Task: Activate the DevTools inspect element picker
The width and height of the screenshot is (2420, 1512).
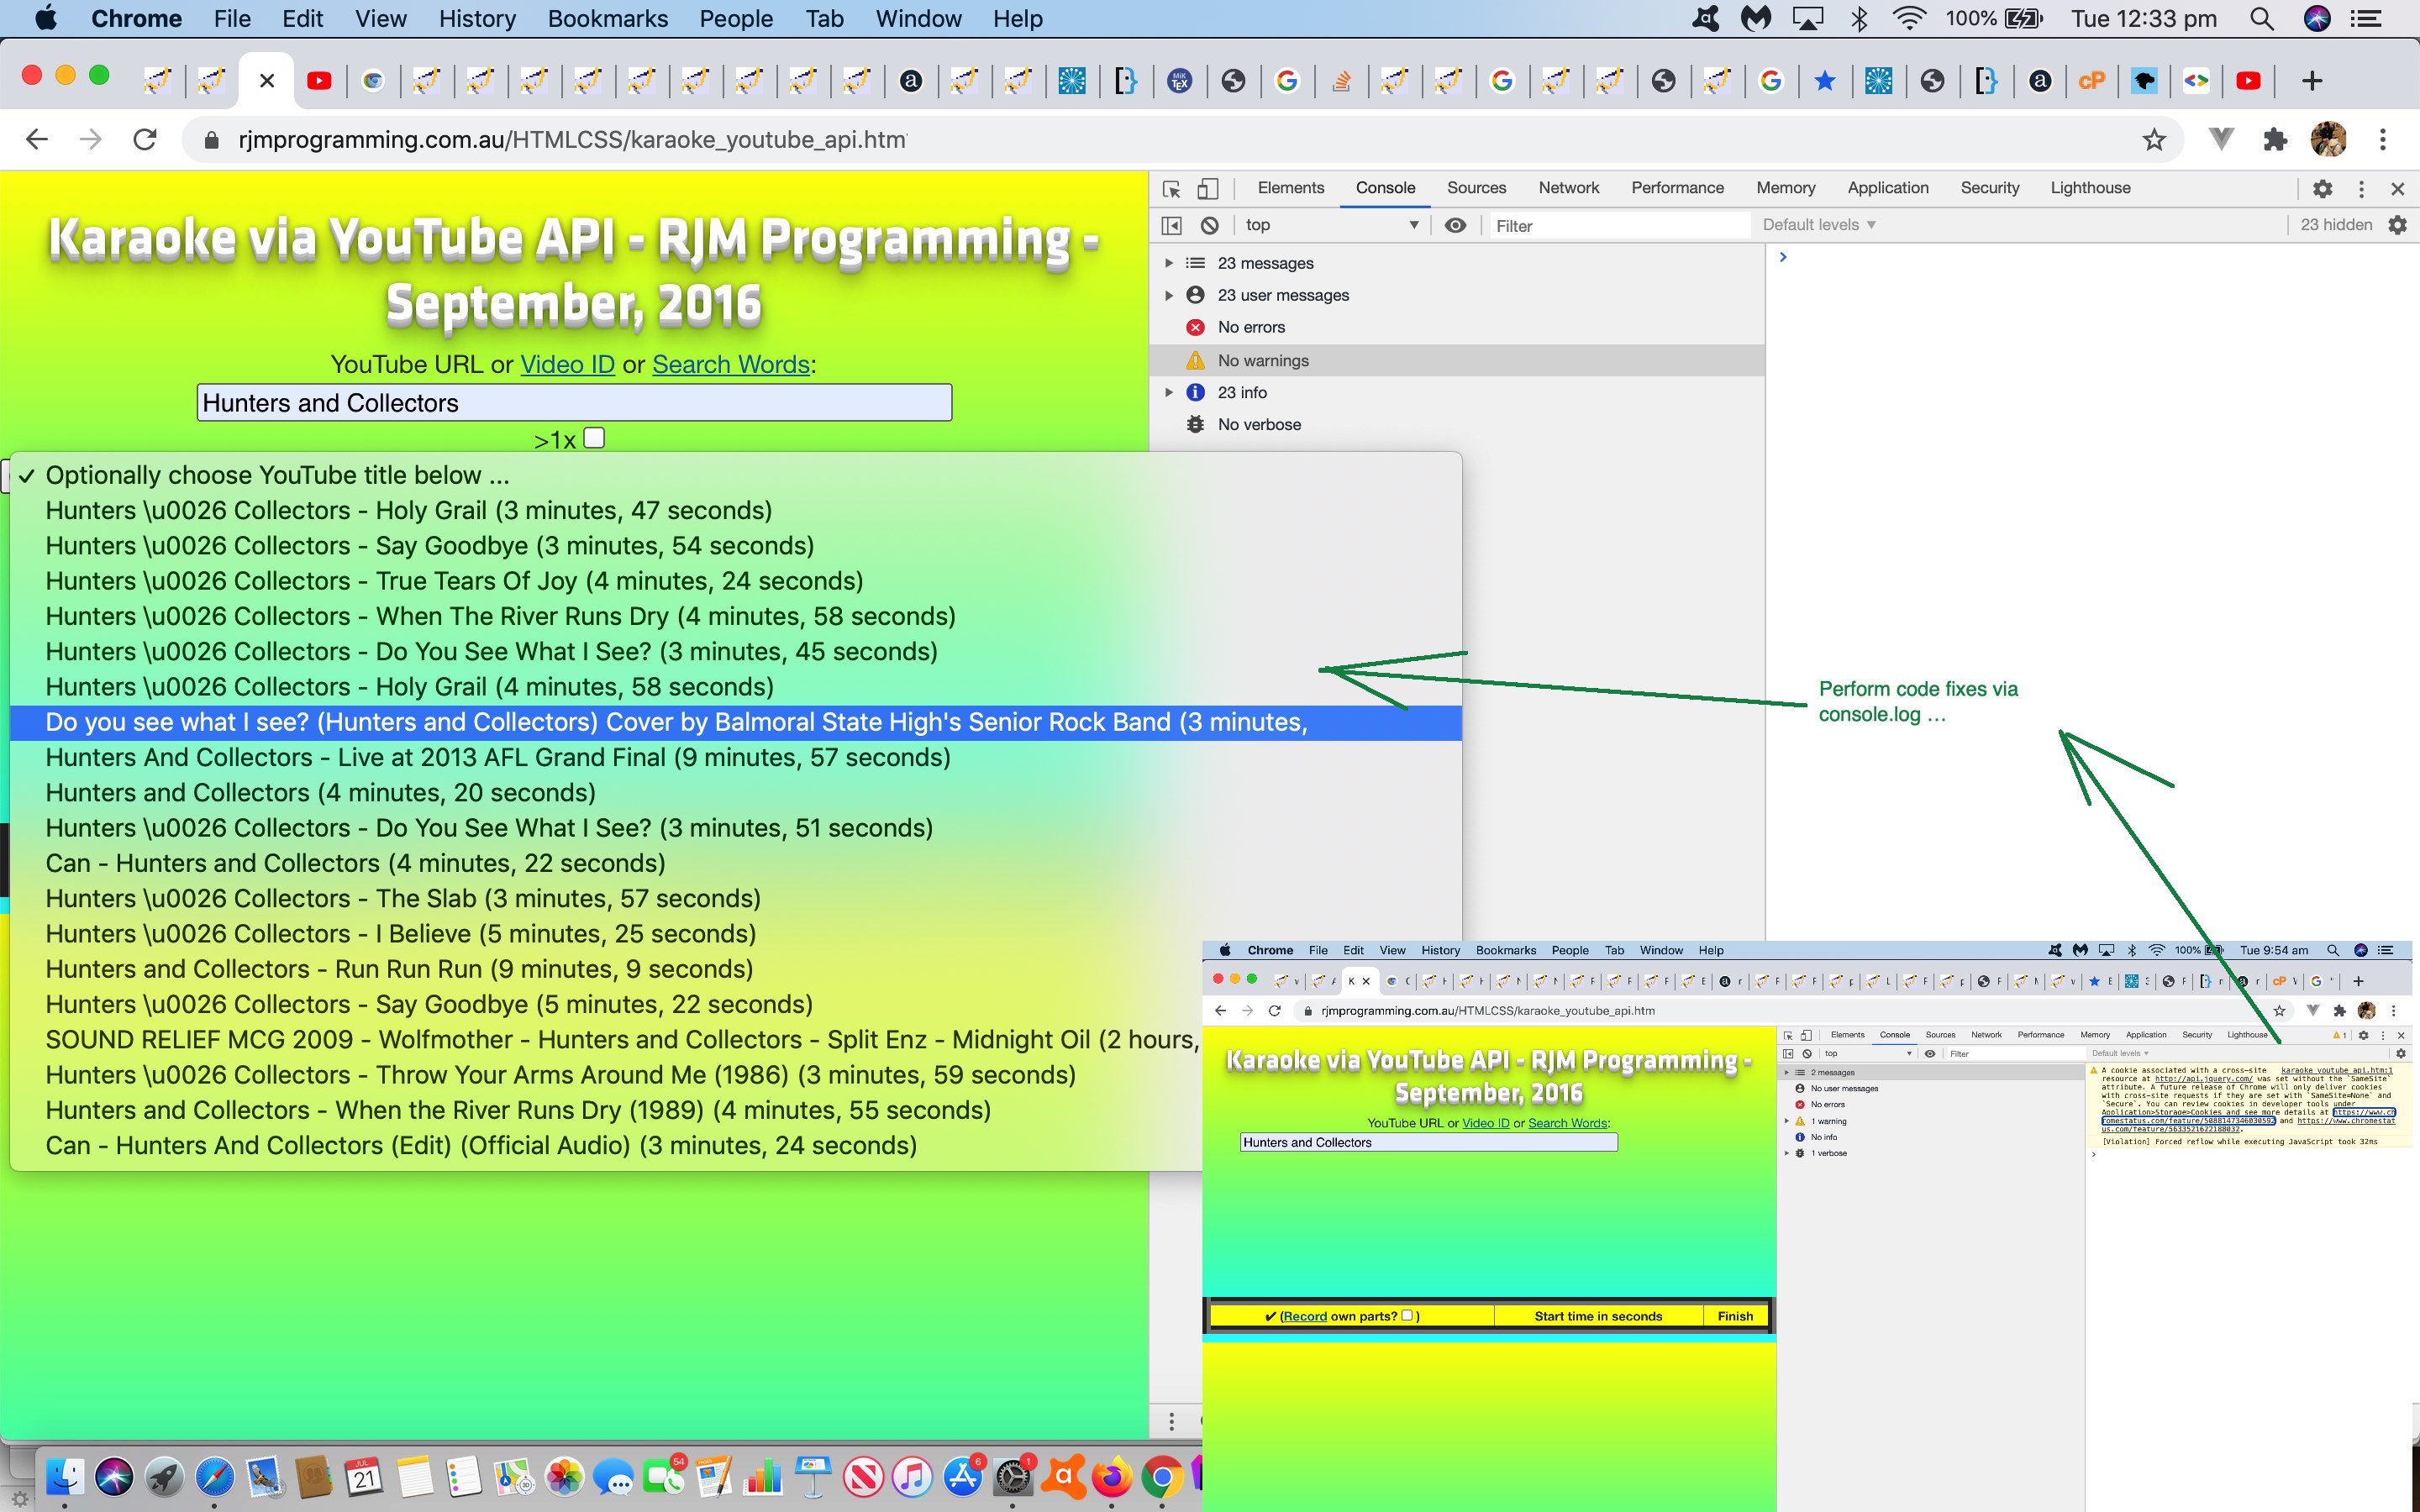Action: point(1172,188)
